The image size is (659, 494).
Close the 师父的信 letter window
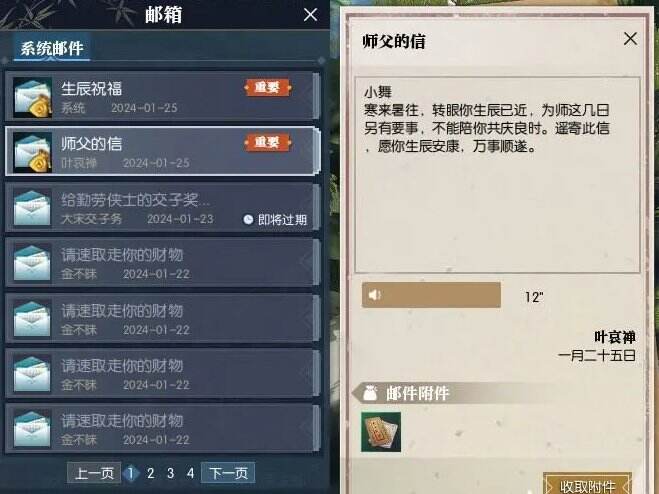(x=630, y=39)
